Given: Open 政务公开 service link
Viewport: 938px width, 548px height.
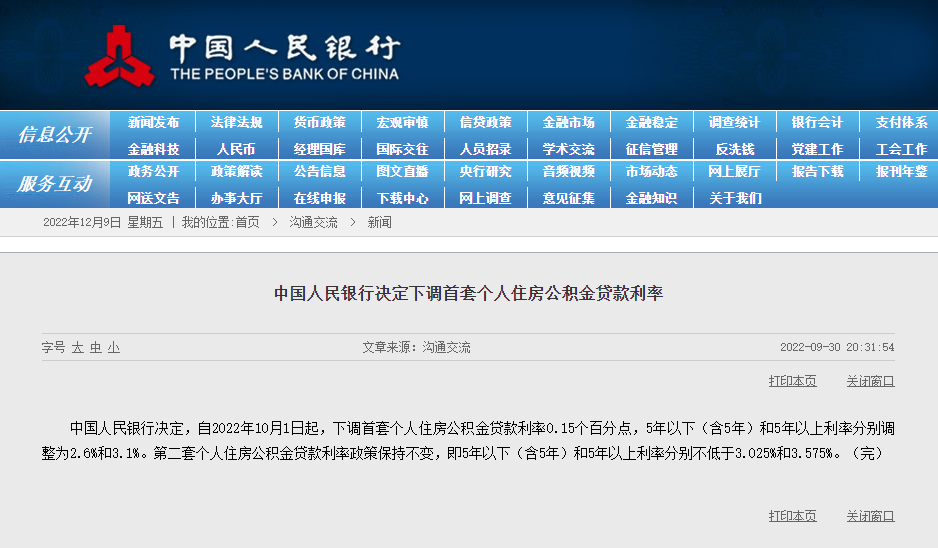Looking at the screenshot, I should (x=153, y=171).
